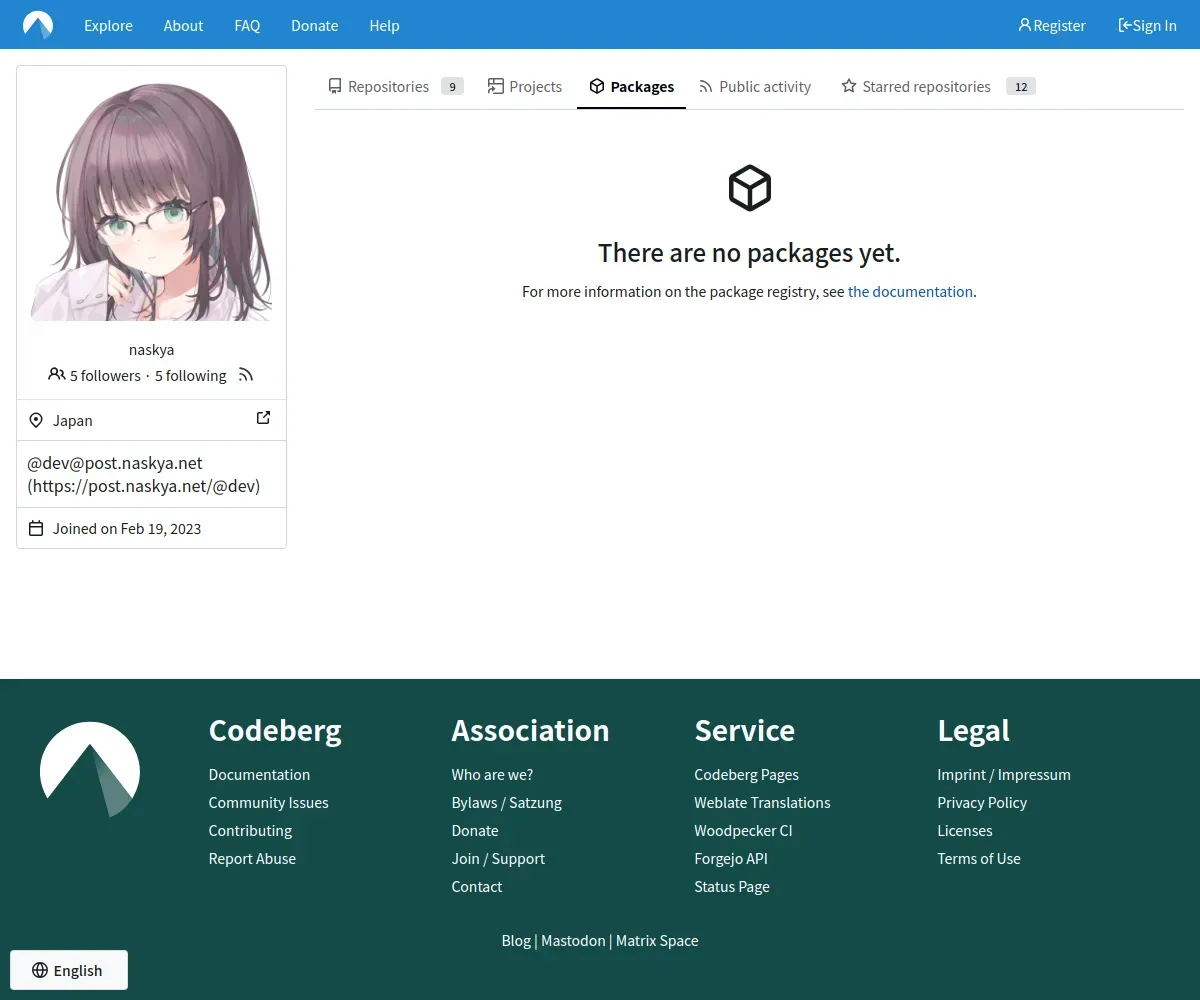Open Codeberg Pages link
This screenshot has height=1000, width=1200.
[746, 775]
